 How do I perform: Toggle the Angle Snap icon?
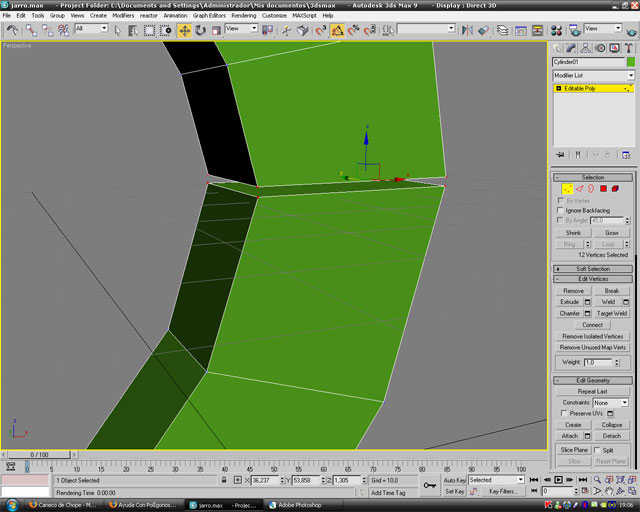pyautogui.click(x=337, y=31)
